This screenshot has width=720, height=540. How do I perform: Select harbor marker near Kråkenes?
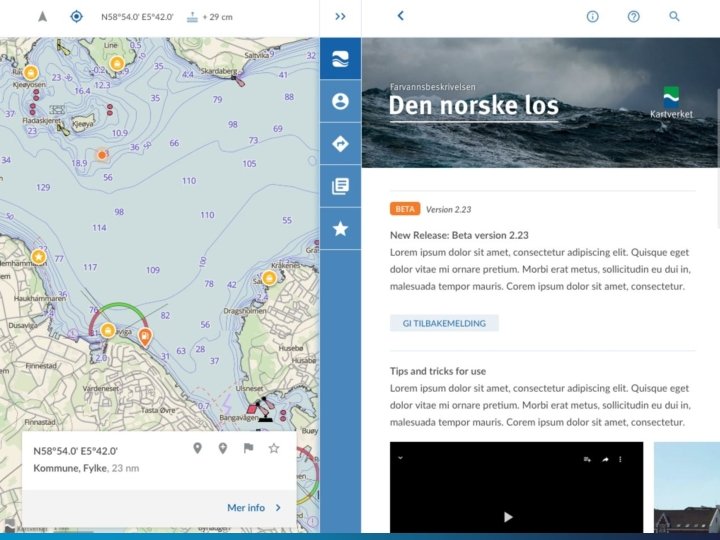coord(270,278)
